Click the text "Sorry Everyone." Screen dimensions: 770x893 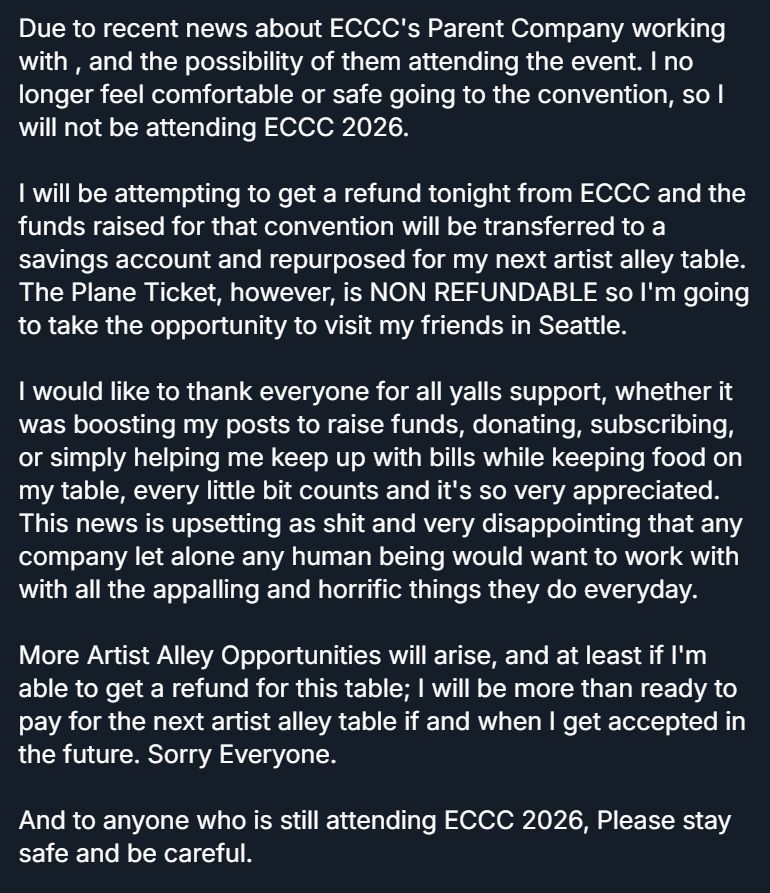point(242,754)
